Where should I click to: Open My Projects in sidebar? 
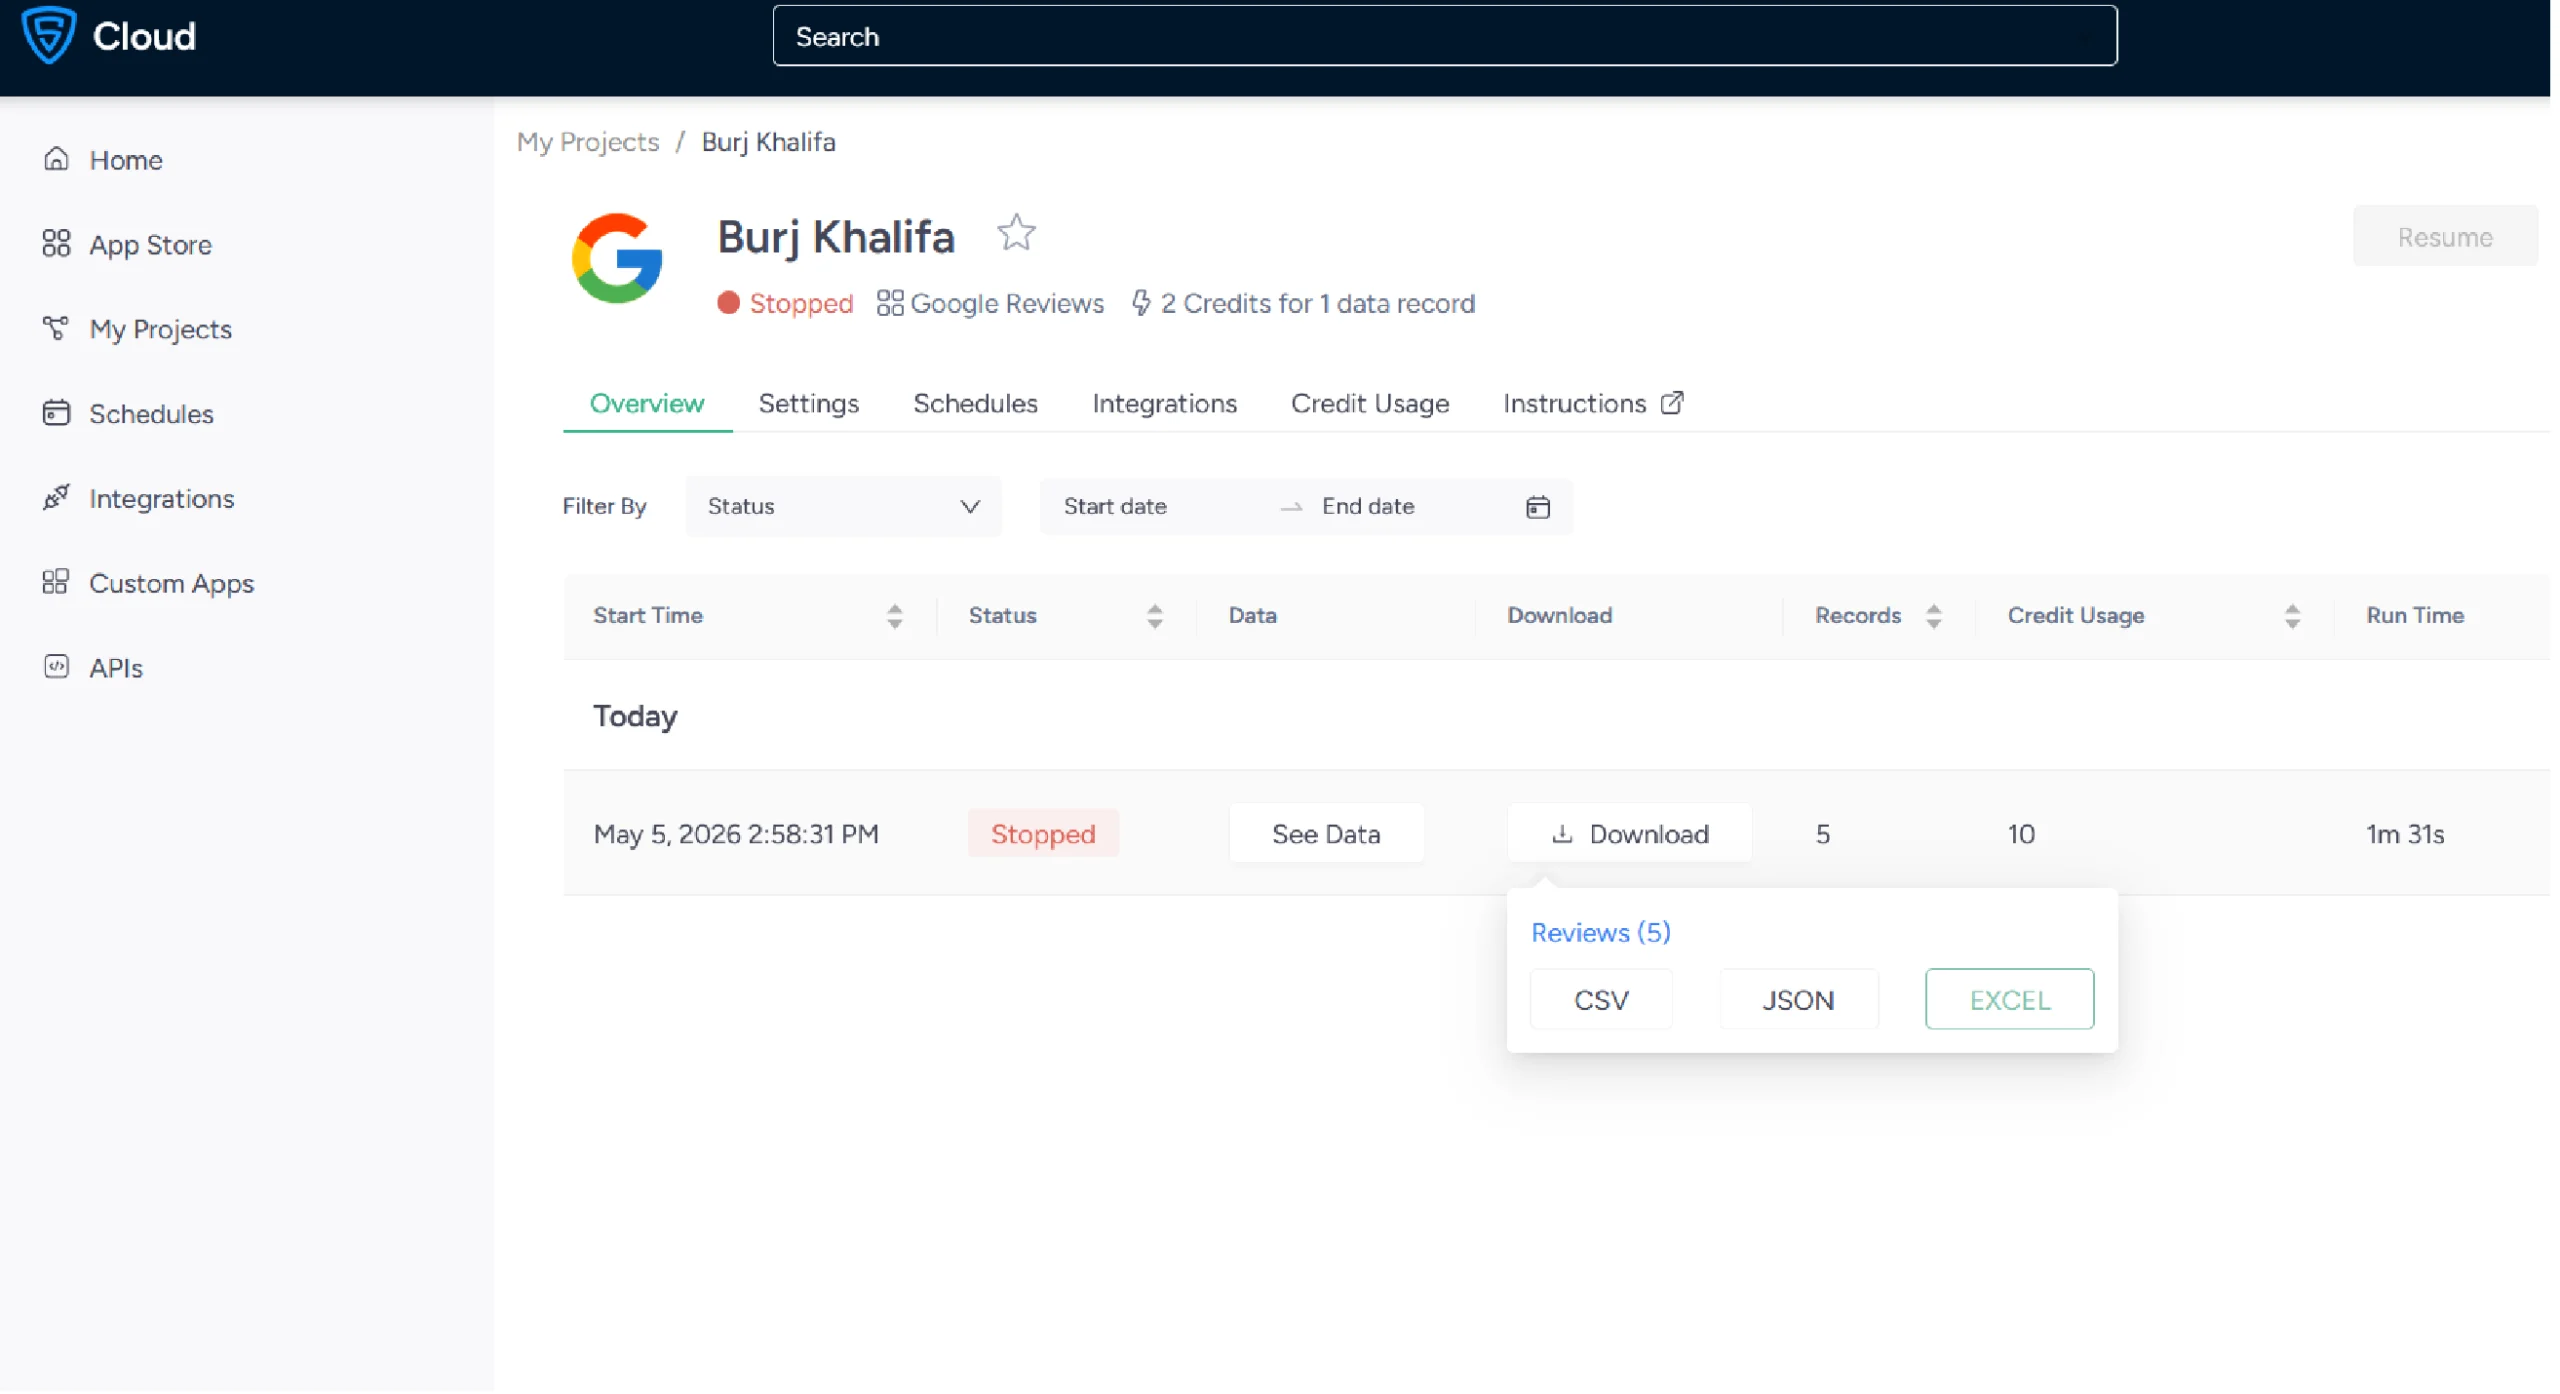pos(160,329)
